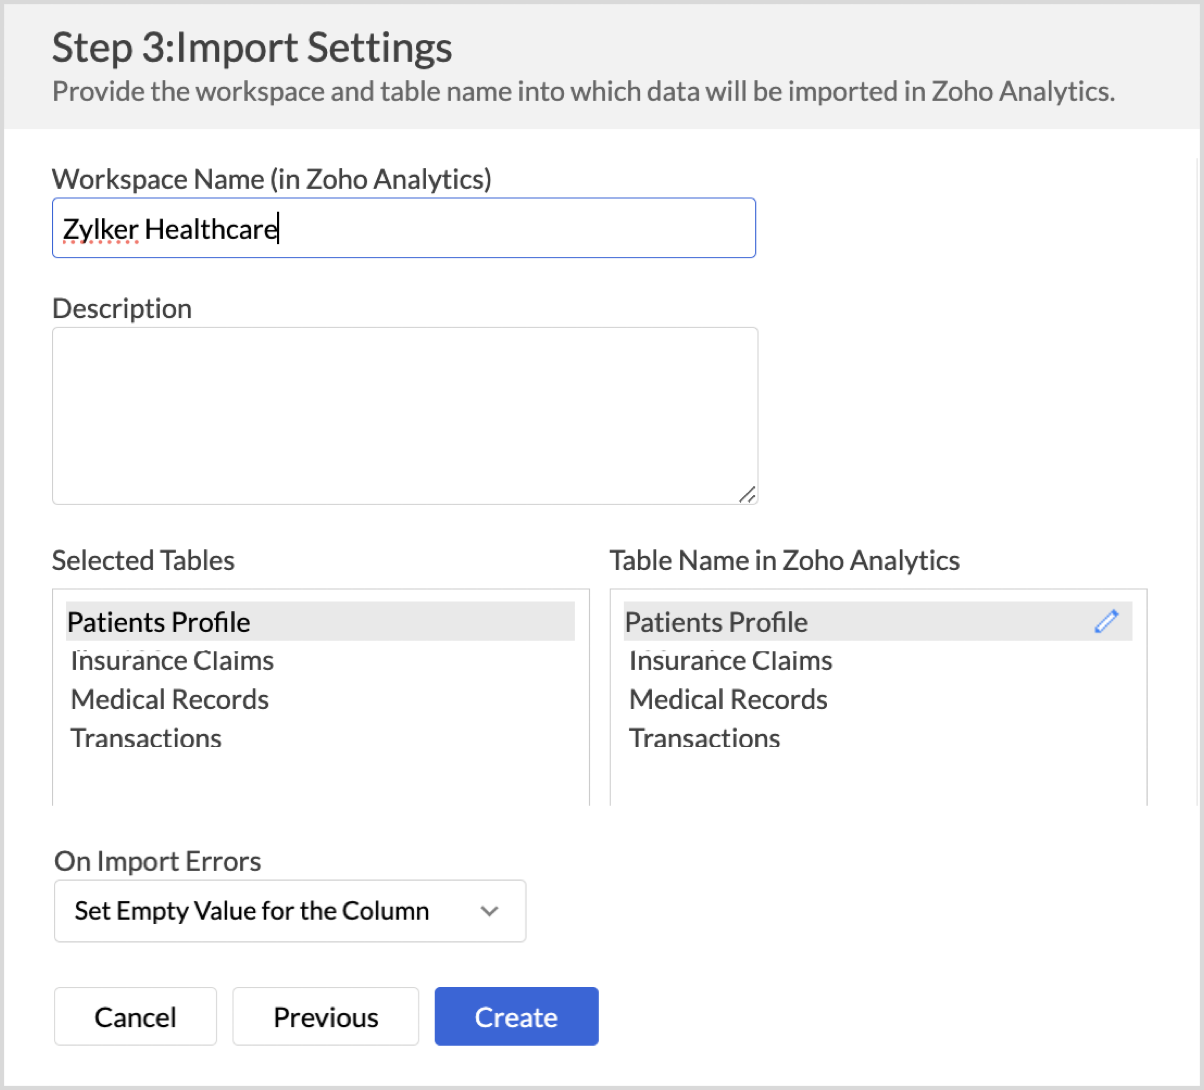
Task: Select Insurance Claims in Selected Tables
Action: click(172, 661)
